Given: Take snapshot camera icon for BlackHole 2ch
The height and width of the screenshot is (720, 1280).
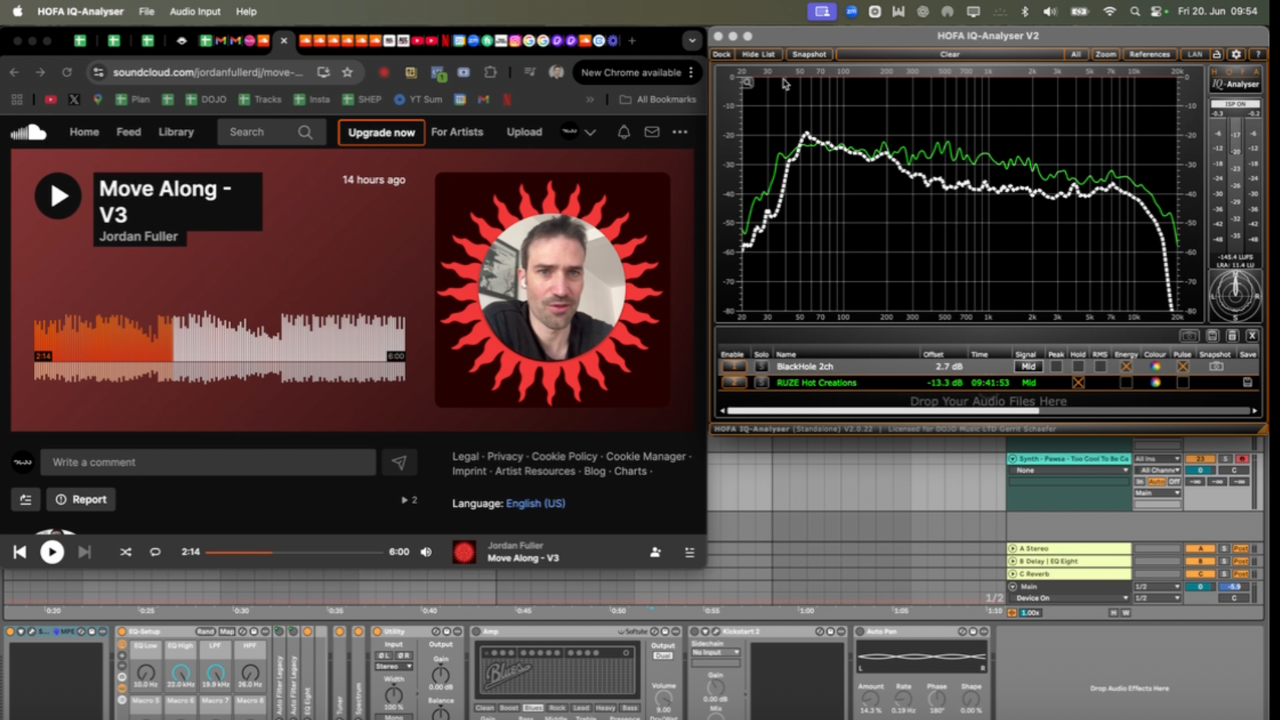Looking at the screenshot, I should coord(1216,367).
